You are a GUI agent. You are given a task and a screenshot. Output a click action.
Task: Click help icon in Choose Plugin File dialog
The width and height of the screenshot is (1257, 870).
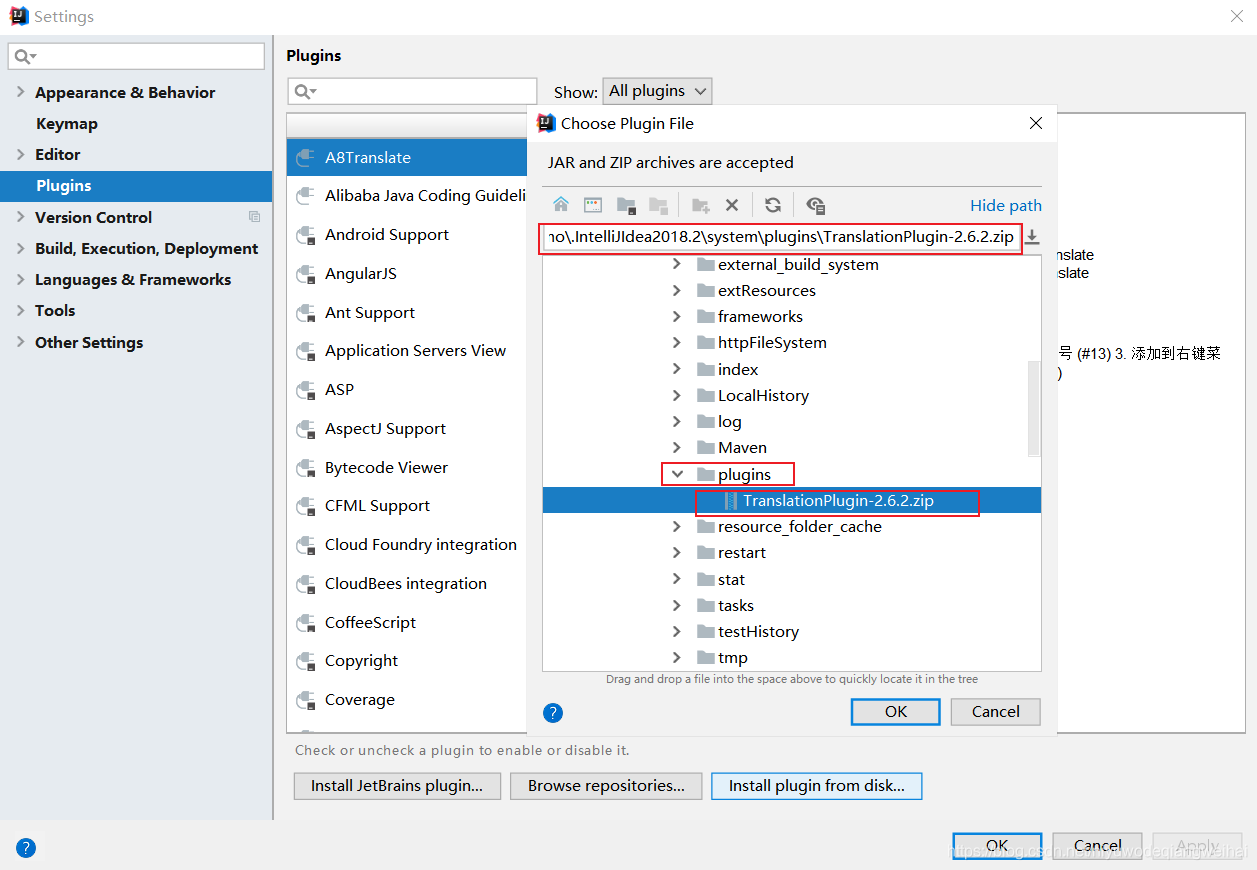point(553,713)
